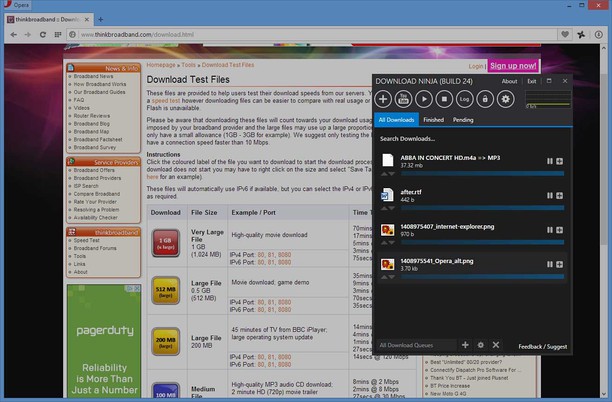Viewport: 612px width, 402px height.
Task: Reload the page in Opera
Action: click(x=43, y=34)
